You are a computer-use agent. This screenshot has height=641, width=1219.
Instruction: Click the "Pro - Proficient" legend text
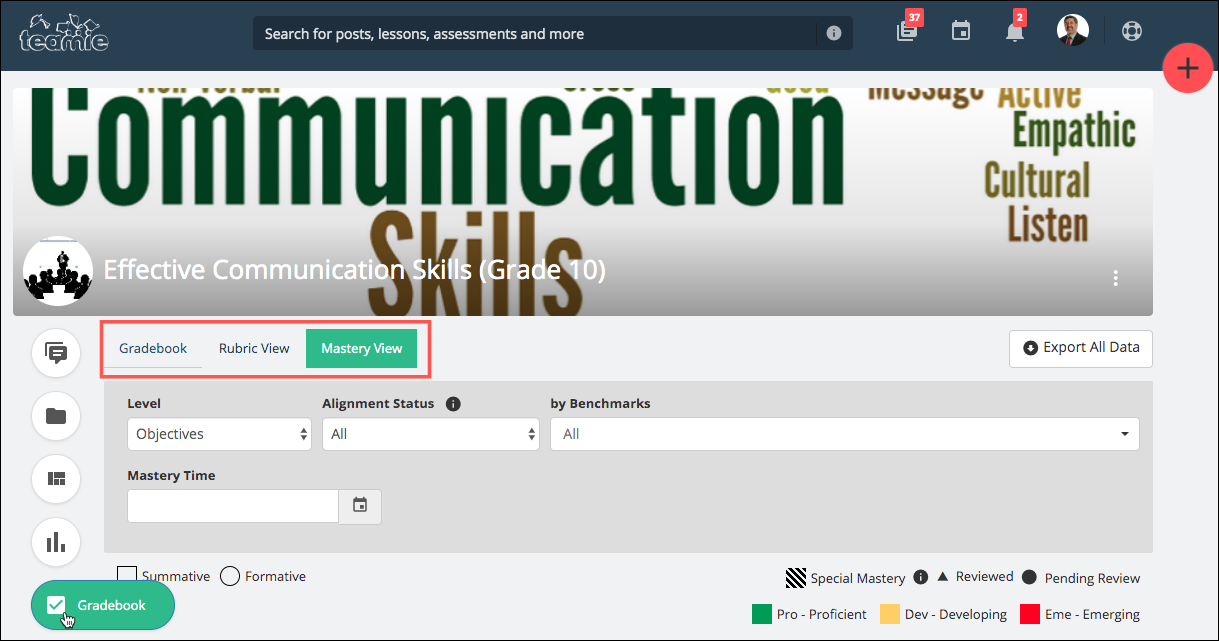click(822, 615)
